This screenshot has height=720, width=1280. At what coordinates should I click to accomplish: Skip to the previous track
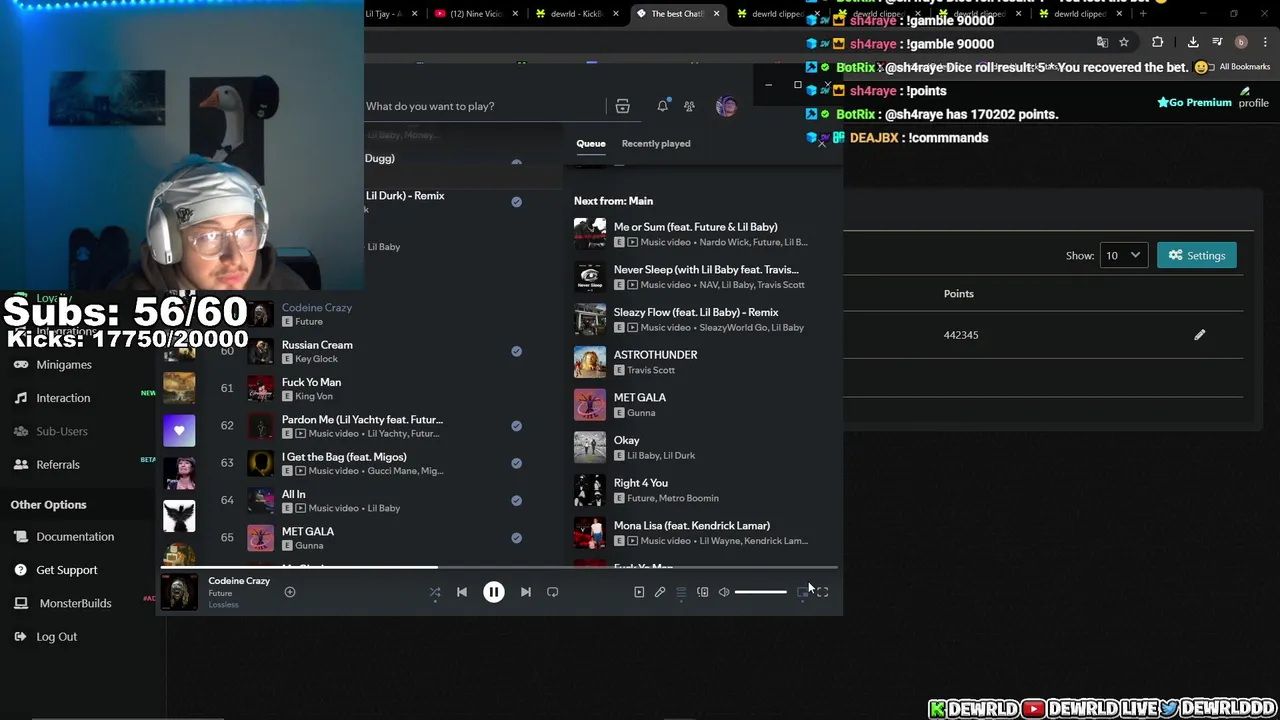tap(462, 592)
